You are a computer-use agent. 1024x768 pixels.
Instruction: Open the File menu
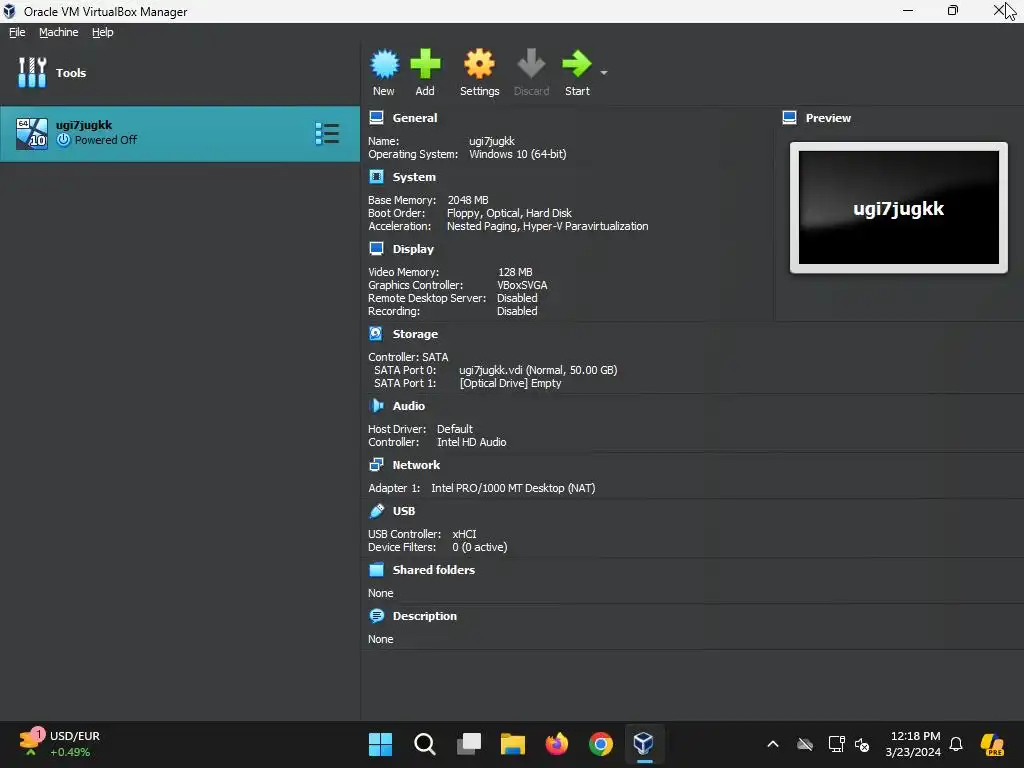coord(17,32)
